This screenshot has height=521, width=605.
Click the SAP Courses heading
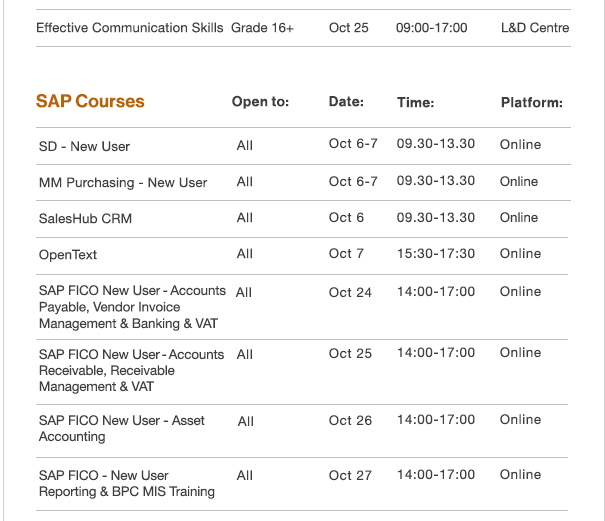click(x=90, y=101)
